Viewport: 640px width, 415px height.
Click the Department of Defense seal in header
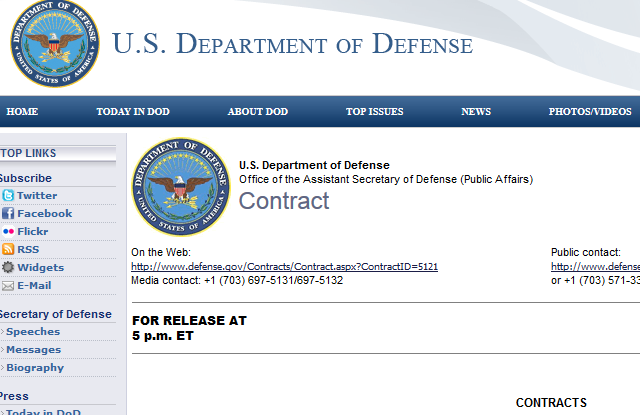(55, 43)
